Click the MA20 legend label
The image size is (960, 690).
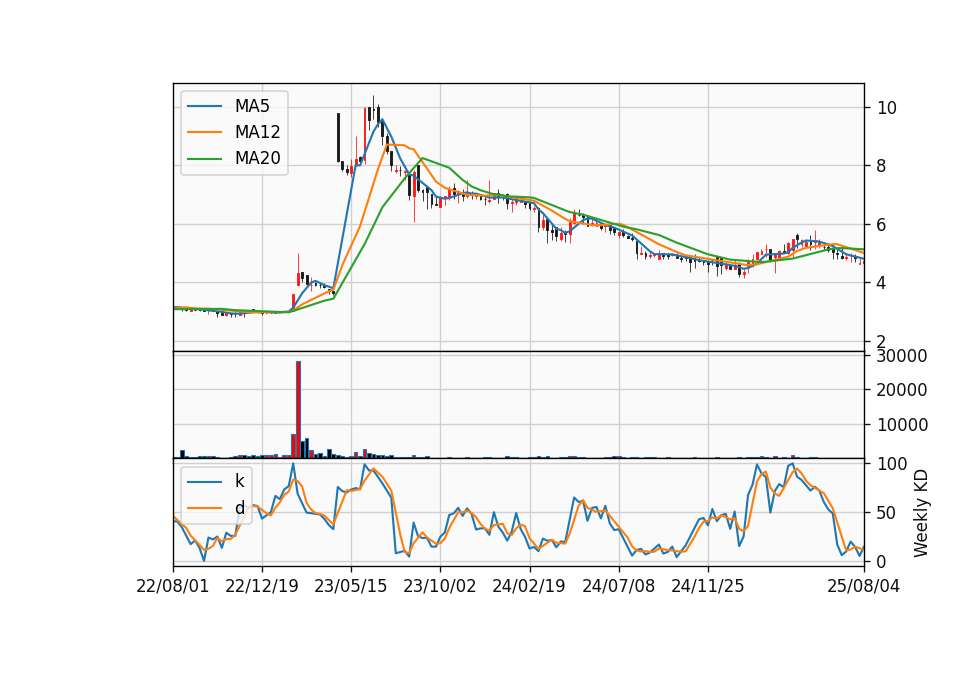[257, 158]
